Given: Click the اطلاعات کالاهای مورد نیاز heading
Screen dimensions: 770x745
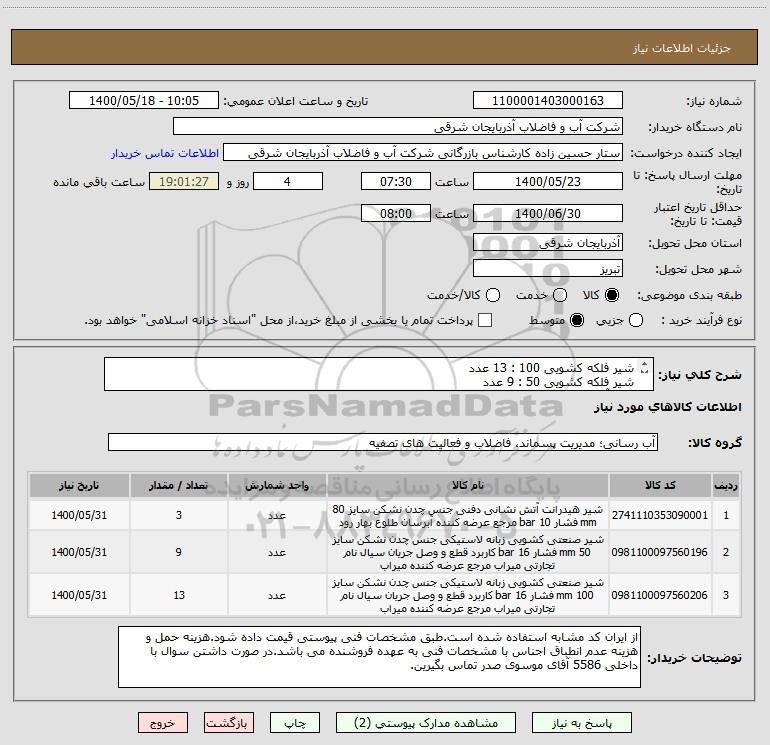Looking at the screenshot, I should click(667, 407).
